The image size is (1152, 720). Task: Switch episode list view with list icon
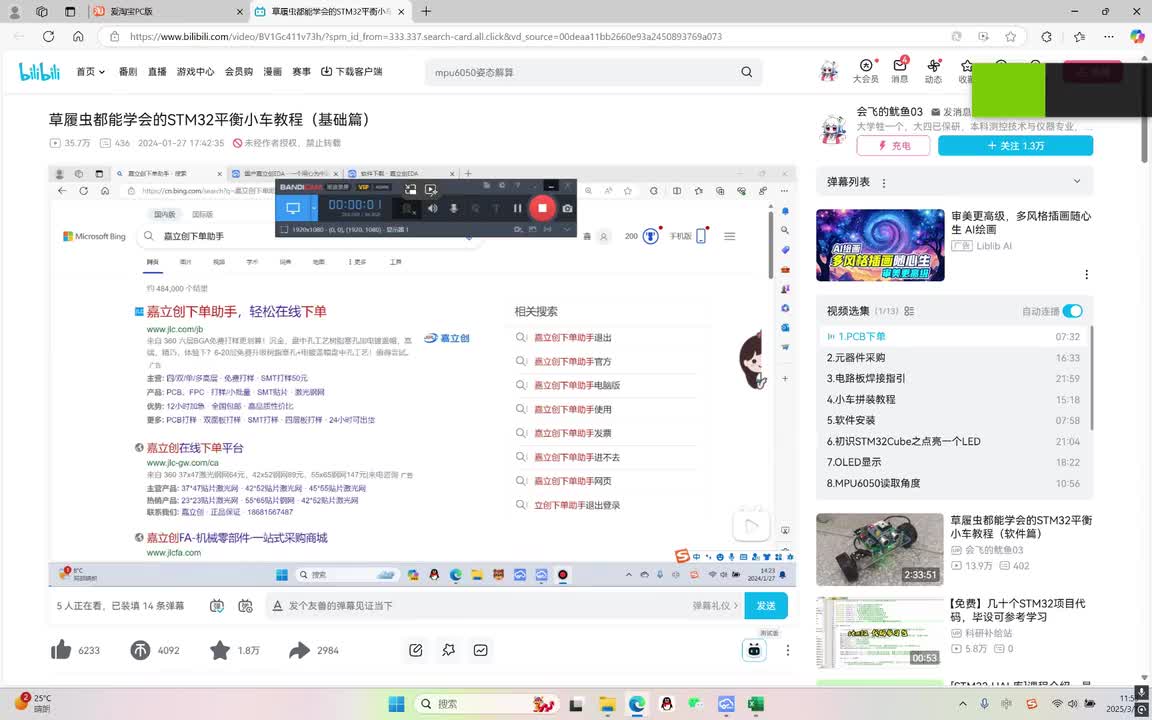[909, 312]
